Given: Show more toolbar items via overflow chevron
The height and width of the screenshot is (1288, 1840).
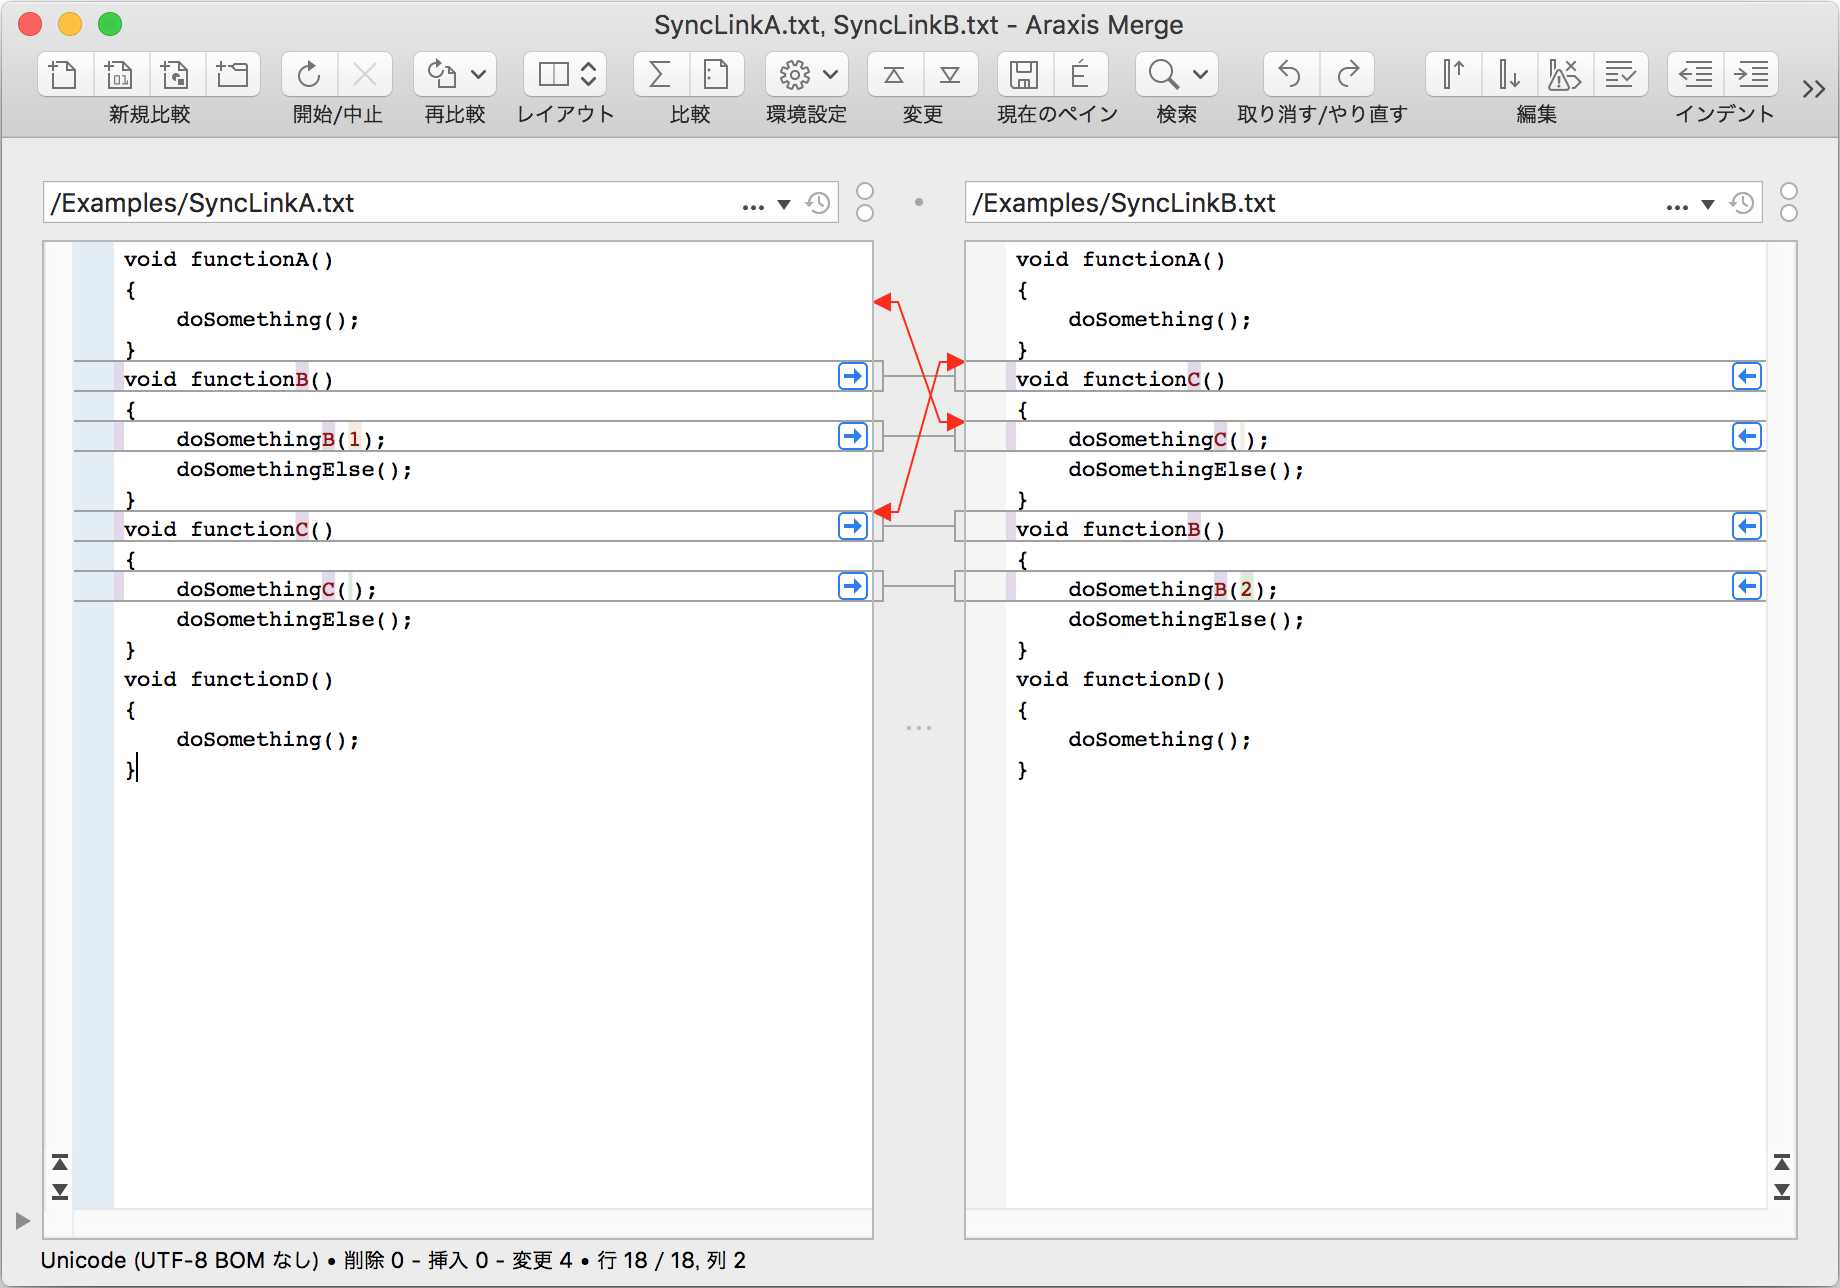Looking at the screenshot, I should coord(1813,89).
